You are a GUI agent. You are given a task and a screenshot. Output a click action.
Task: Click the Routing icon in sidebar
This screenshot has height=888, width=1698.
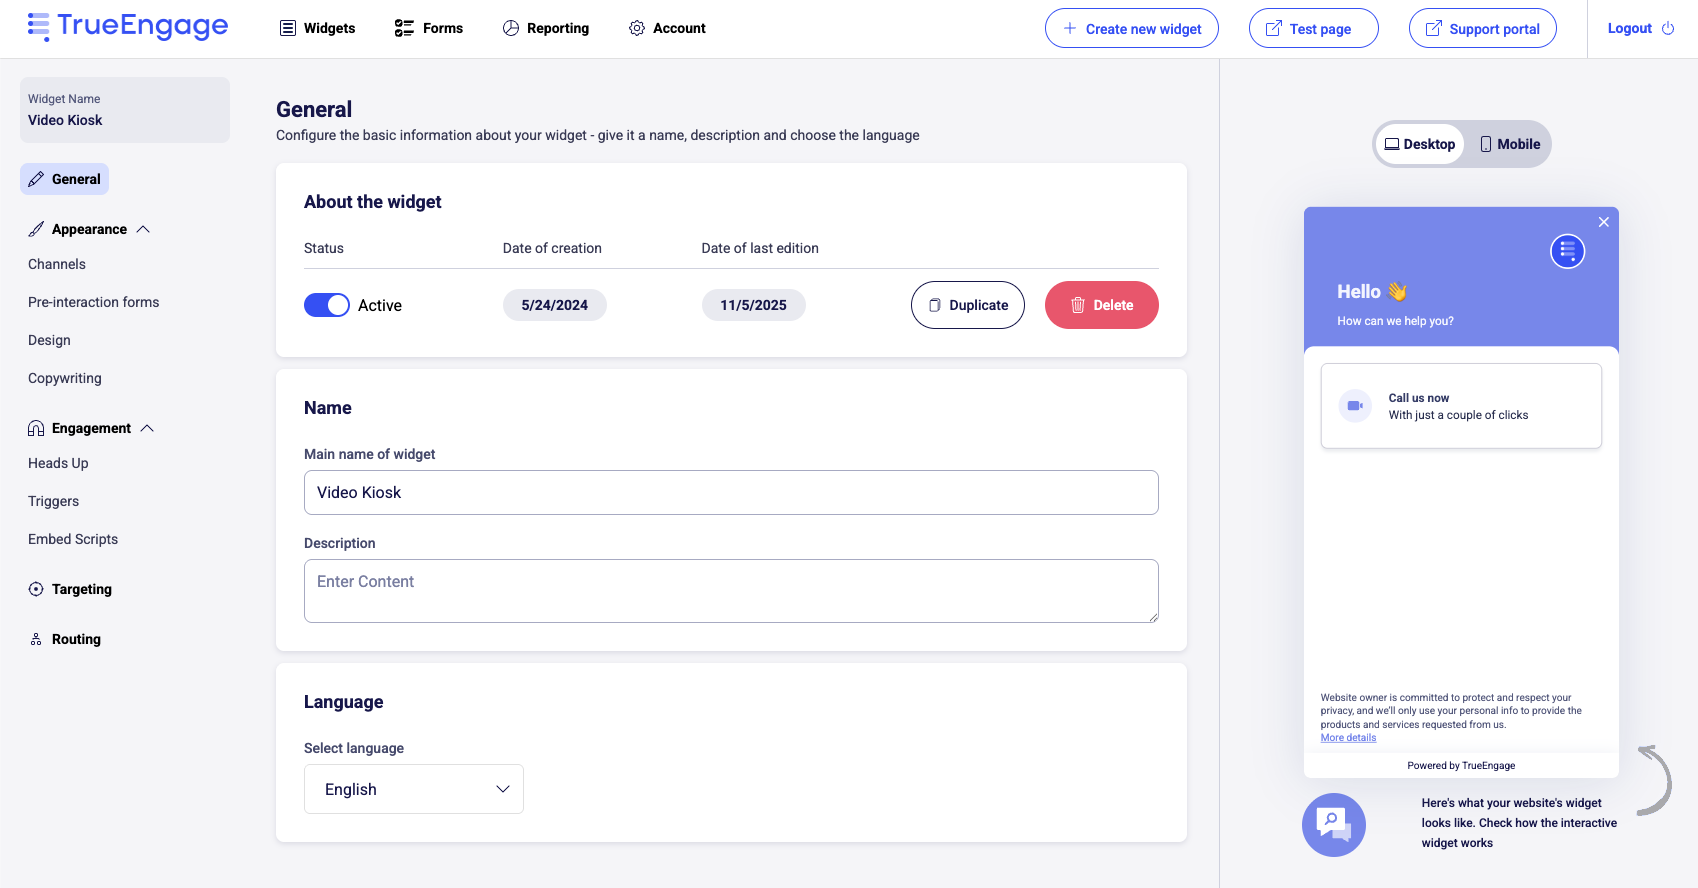coord(36,639)
